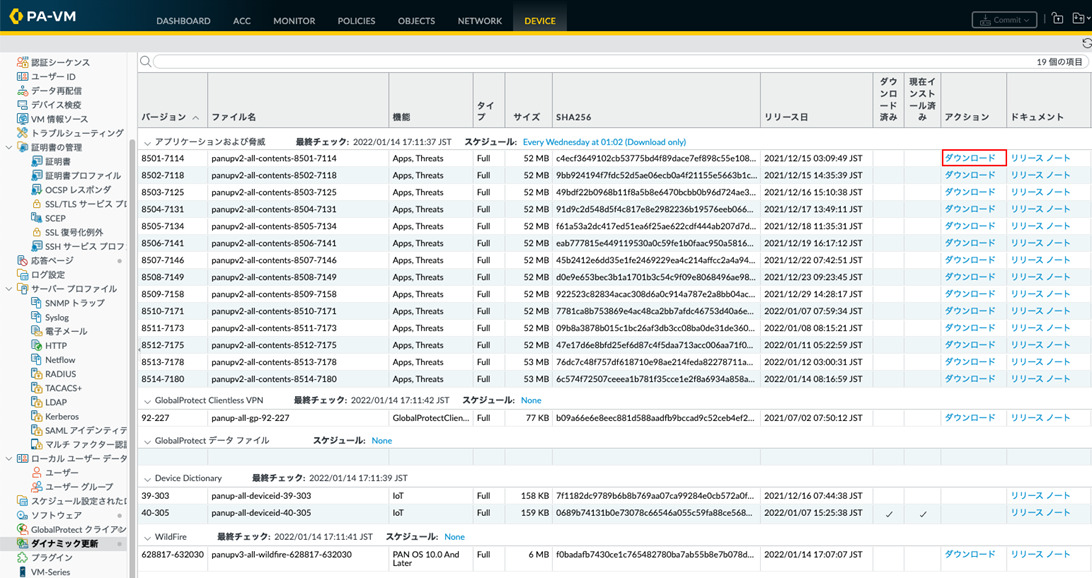This screenshot has width=1092, height=578.
Task: Click the 19 個の項目 item count
Action: [x=1059, y=62]
